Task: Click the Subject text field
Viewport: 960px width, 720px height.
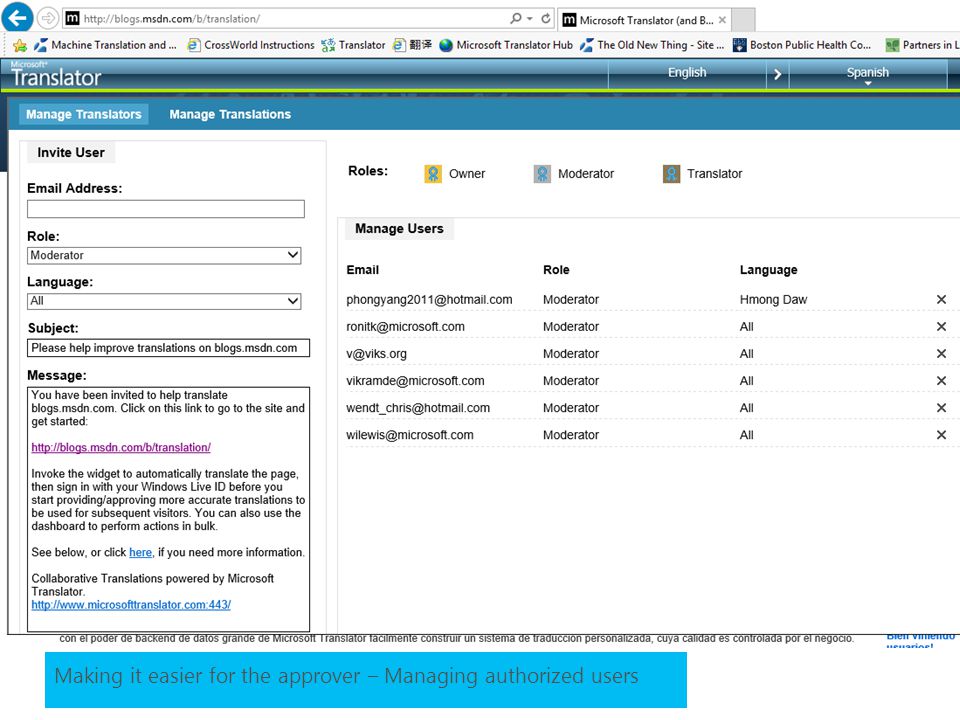Action: (x=168, y=348)
